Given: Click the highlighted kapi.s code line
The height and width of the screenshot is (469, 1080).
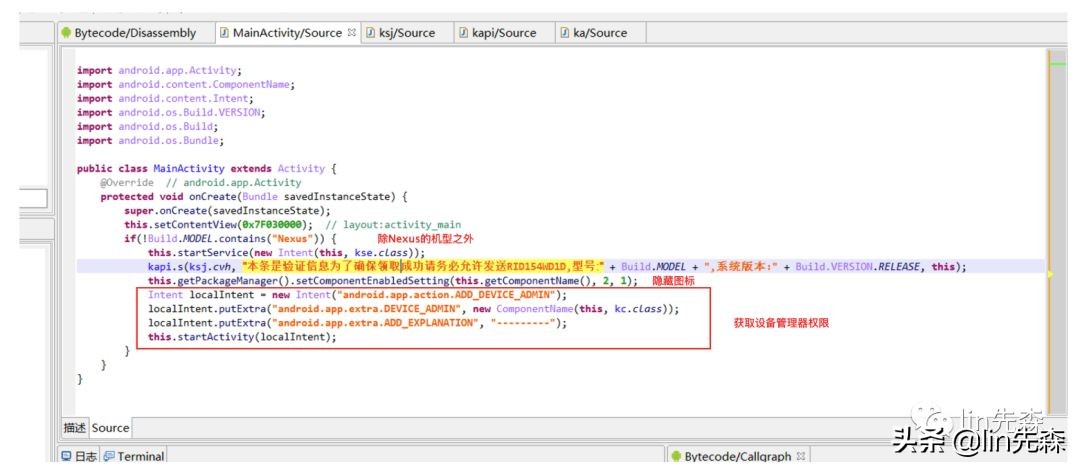Looking at the screenshot, I should point(500,267).
